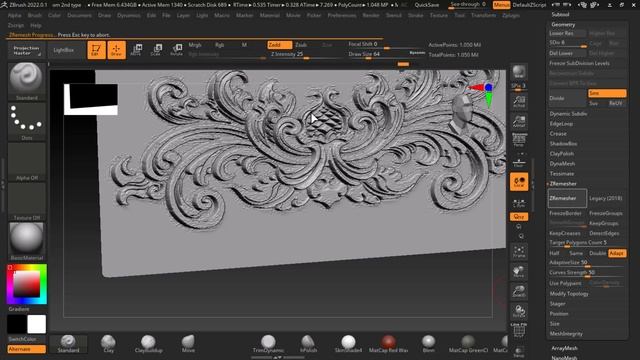This screenshot has width=640, height=360.
Task: Click the Move canvas button
Action: (x=519, y=272)
